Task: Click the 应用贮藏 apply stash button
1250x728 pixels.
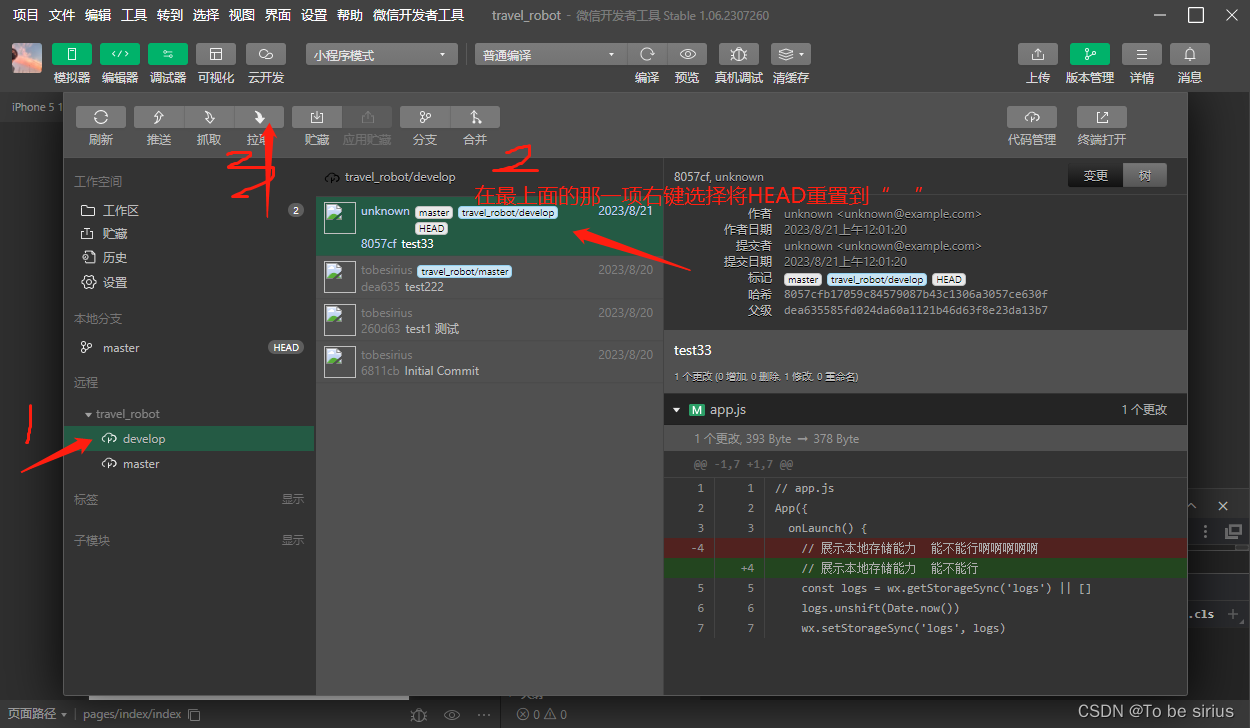Action: (x=368, y=117)
